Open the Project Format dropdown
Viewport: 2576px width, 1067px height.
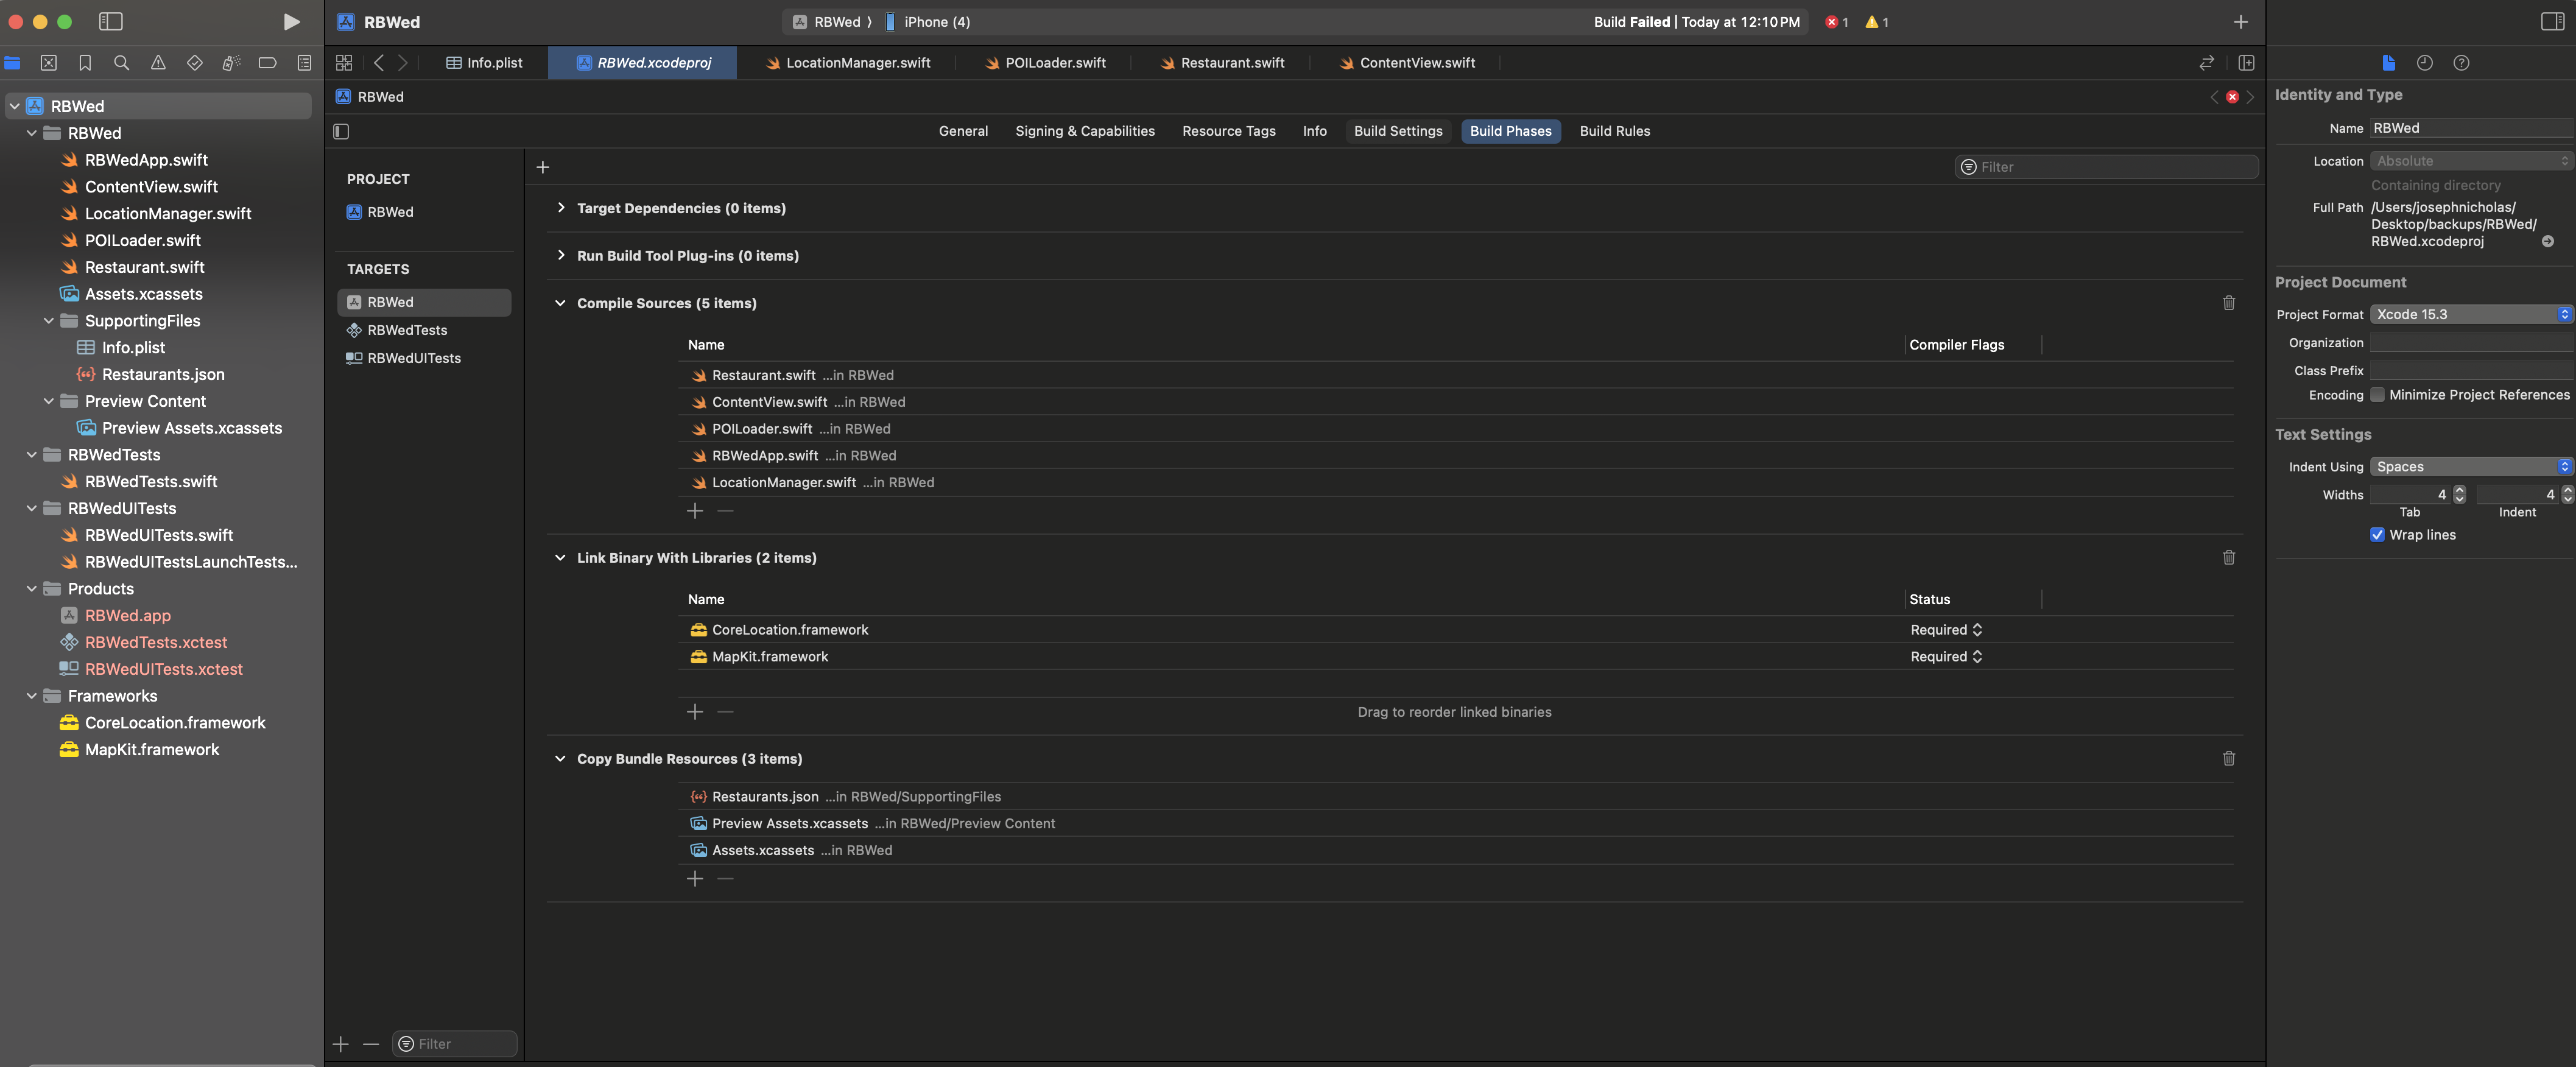click(2471, 314)
